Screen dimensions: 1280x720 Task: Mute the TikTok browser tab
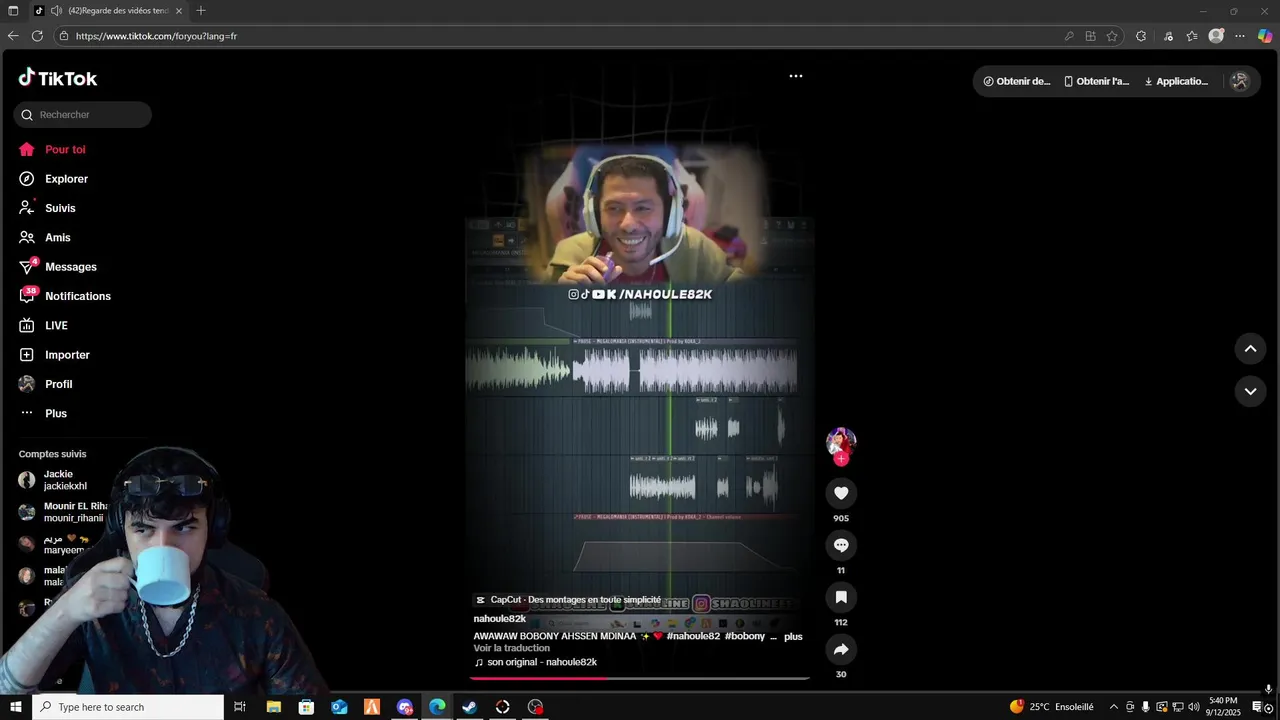coord(56,11)
